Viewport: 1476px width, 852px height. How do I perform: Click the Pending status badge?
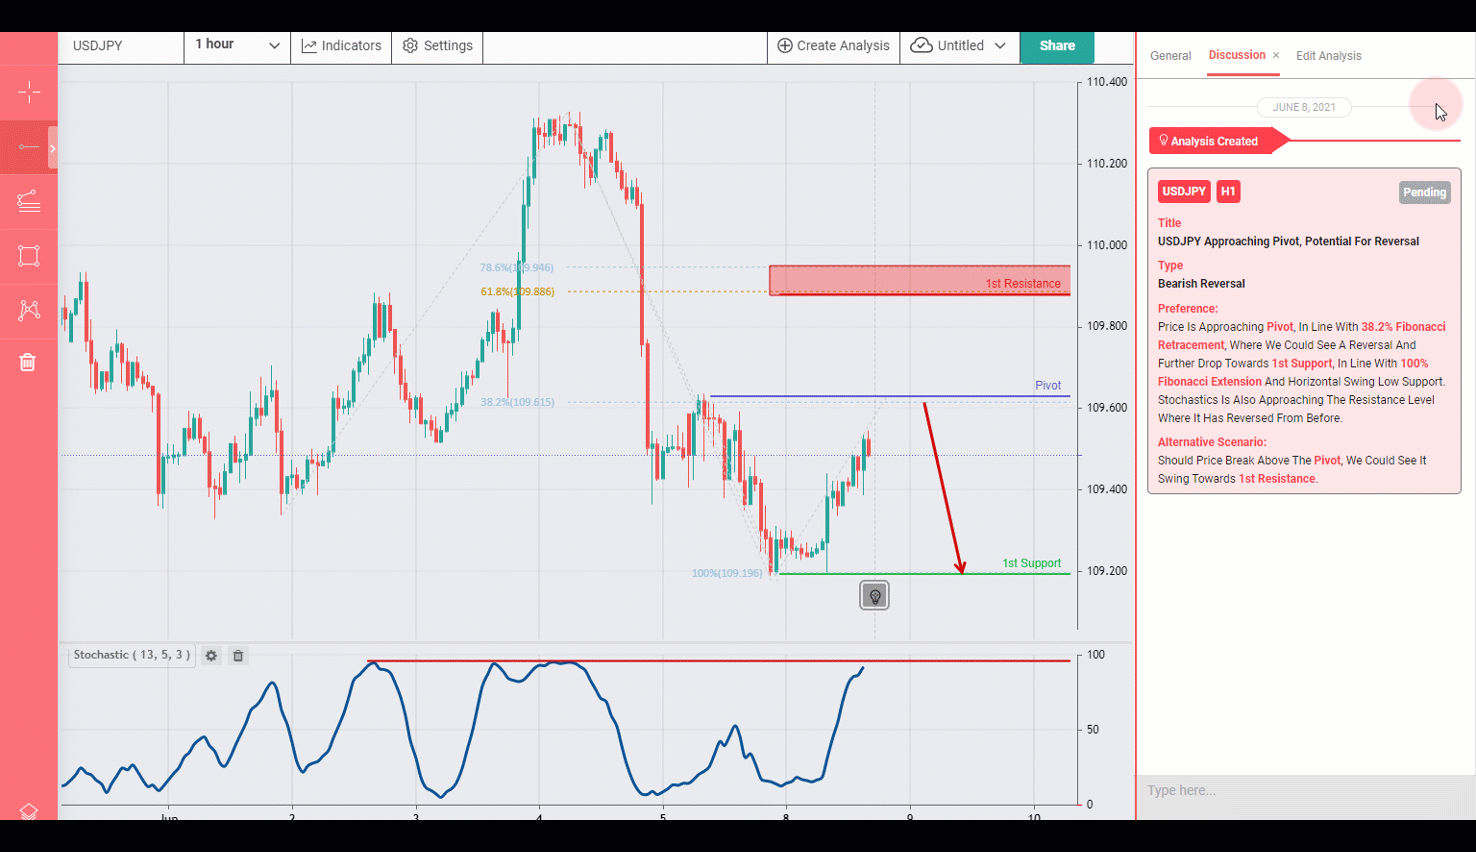pyautogui.click(x=1424, y=192)
